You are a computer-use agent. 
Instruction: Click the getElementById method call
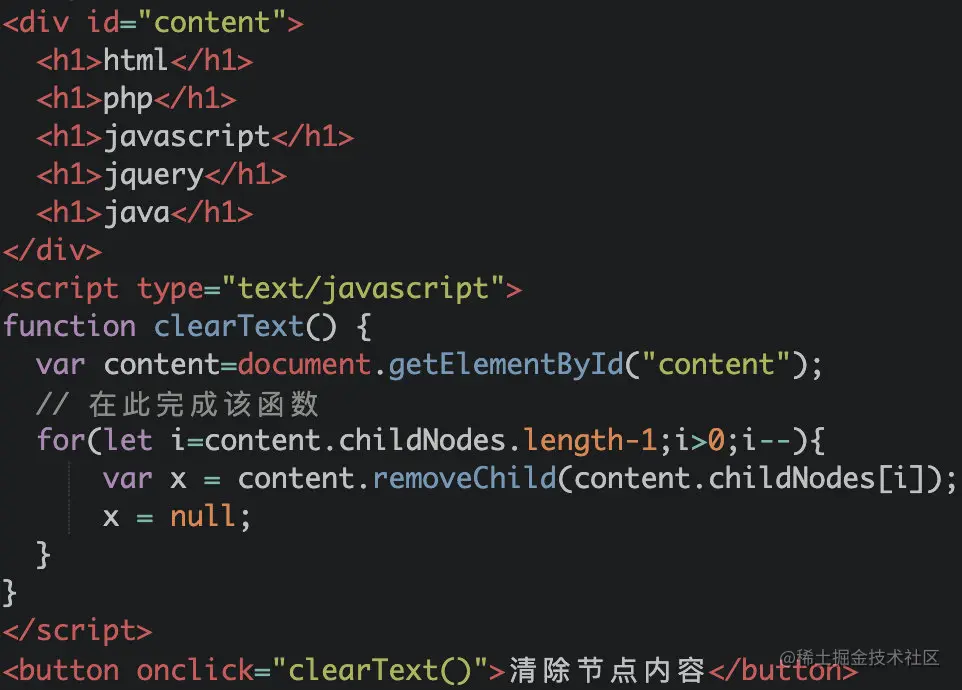tap(506, 364)
